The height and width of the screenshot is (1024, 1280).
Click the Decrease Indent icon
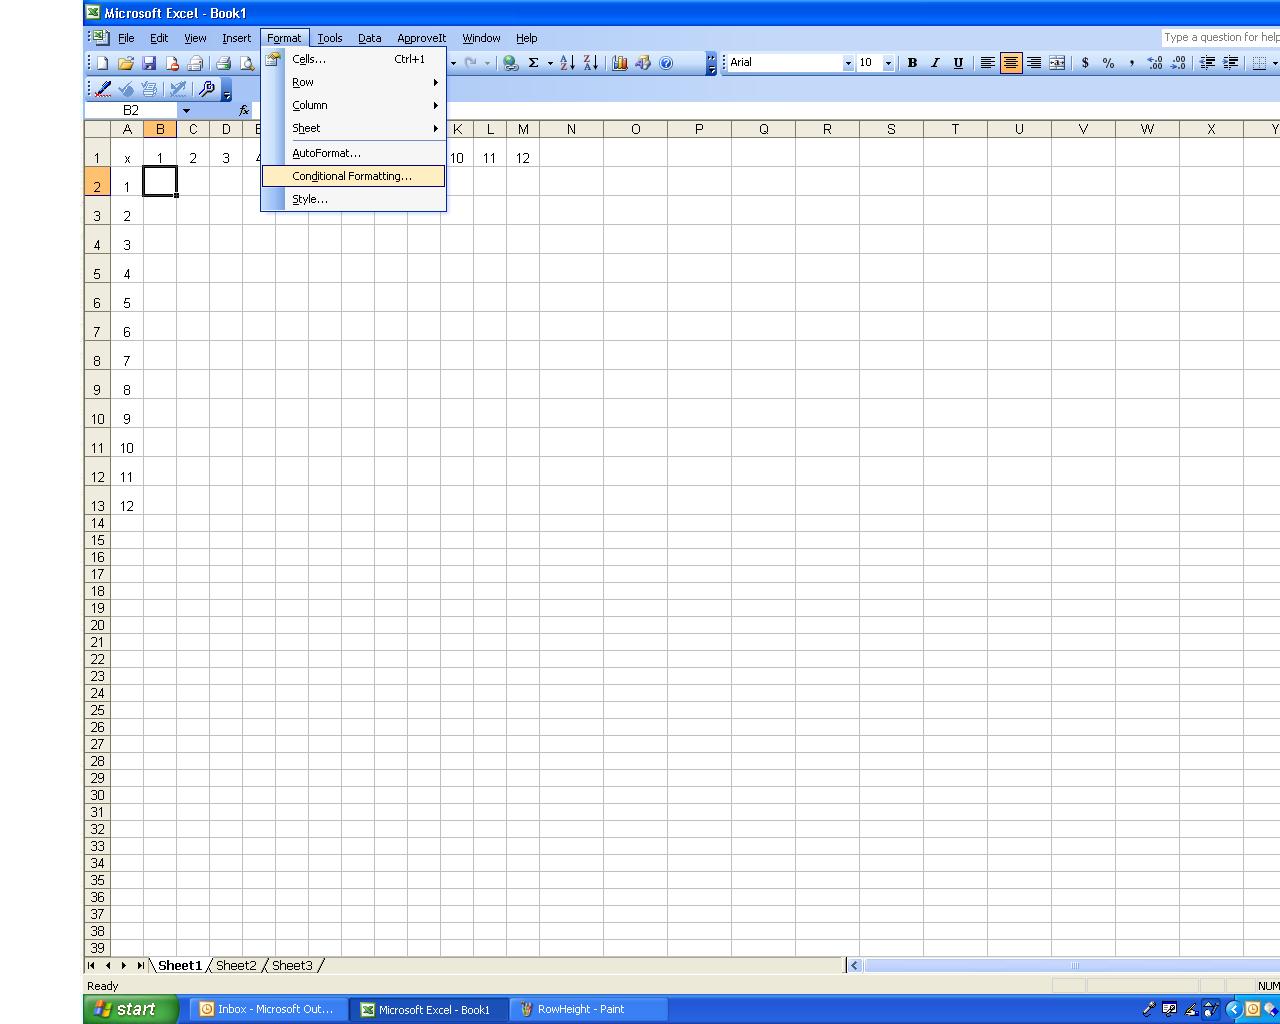click(1207, 63)
